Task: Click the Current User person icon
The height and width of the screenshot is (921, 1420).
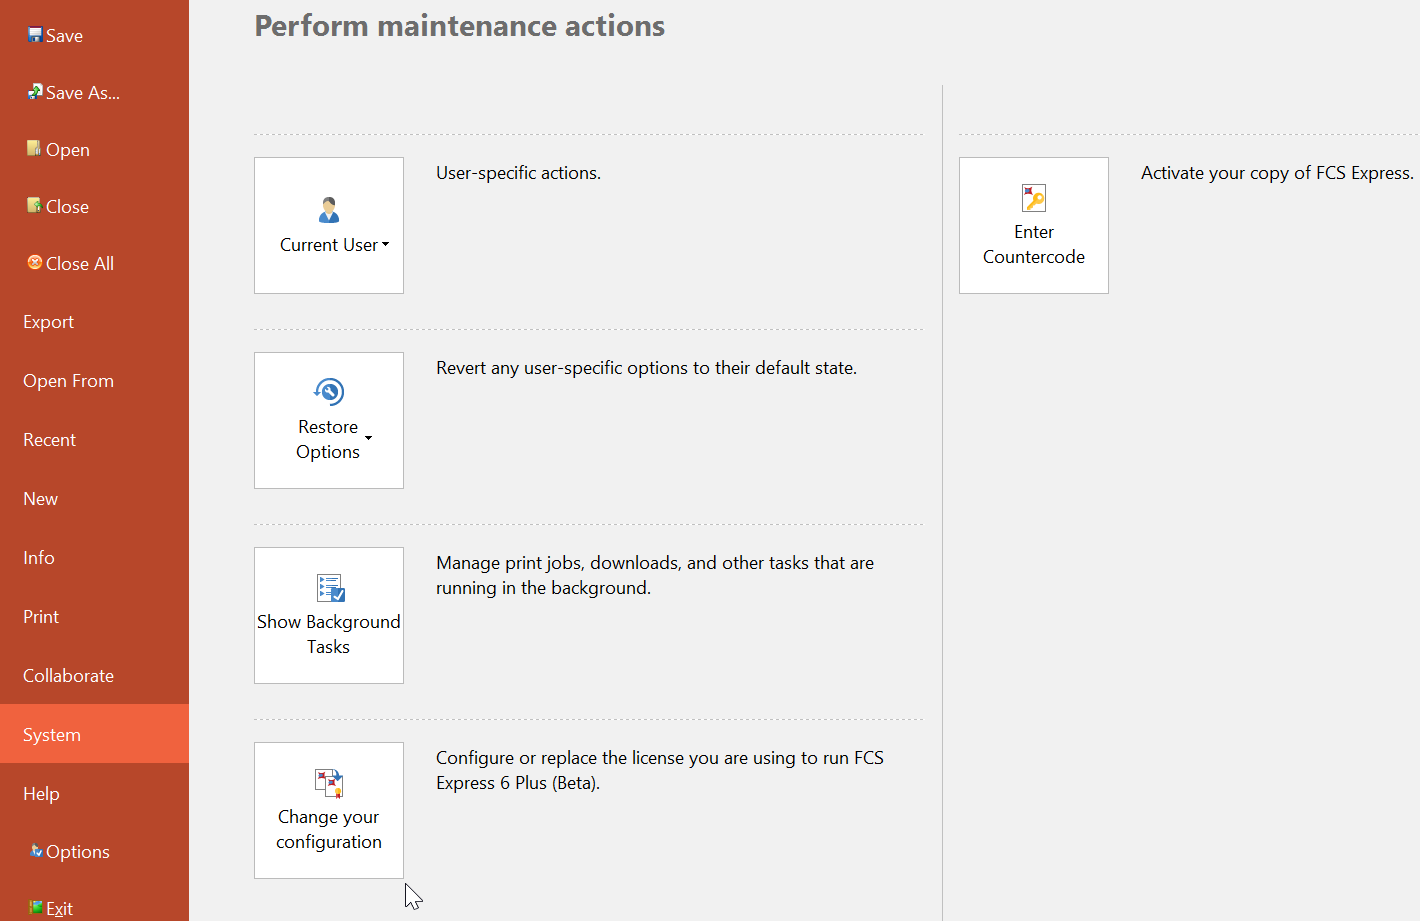Action: [x=329, y=210]
